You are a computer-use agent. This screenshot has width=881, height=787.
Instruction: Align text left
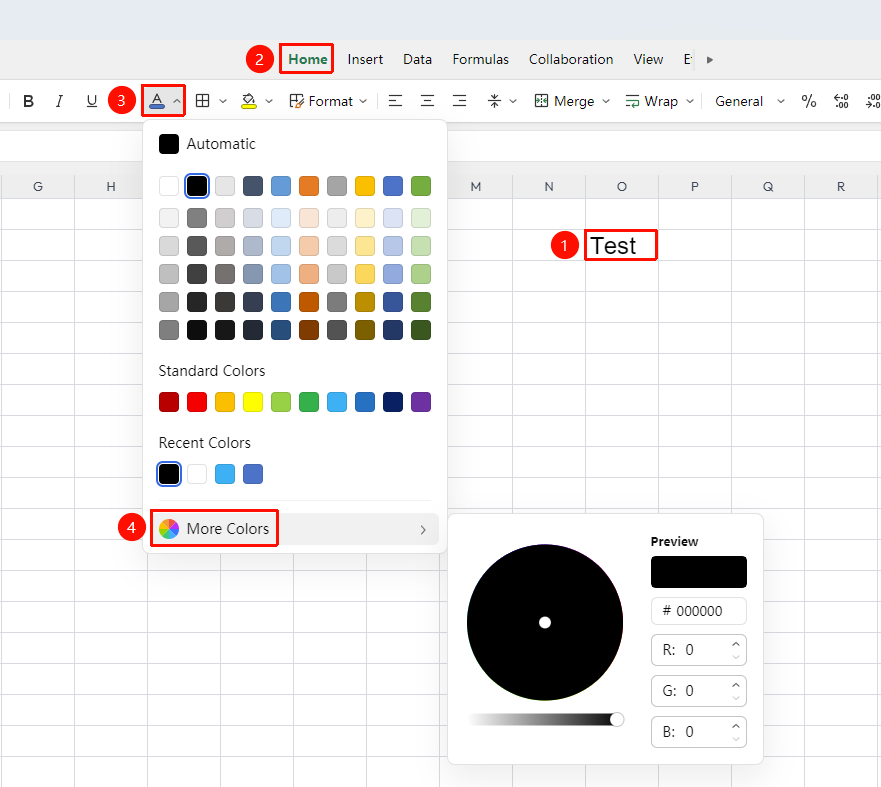pyautogui.click(x=395, y=101)
